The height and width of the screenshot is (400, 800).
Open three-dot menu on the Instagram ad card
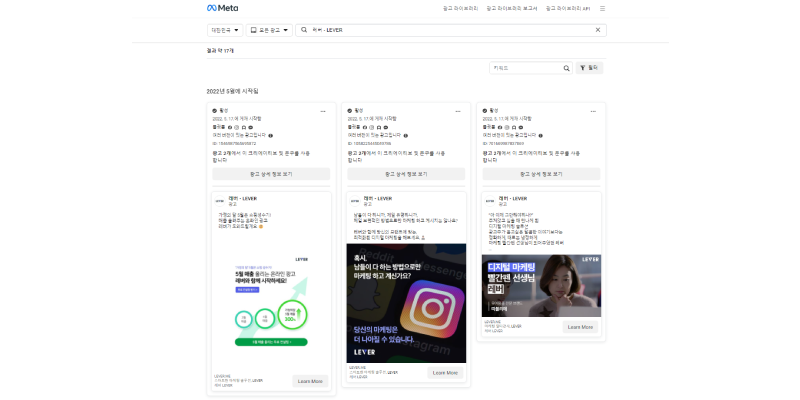pyautogui.click(x=458, y=111)
